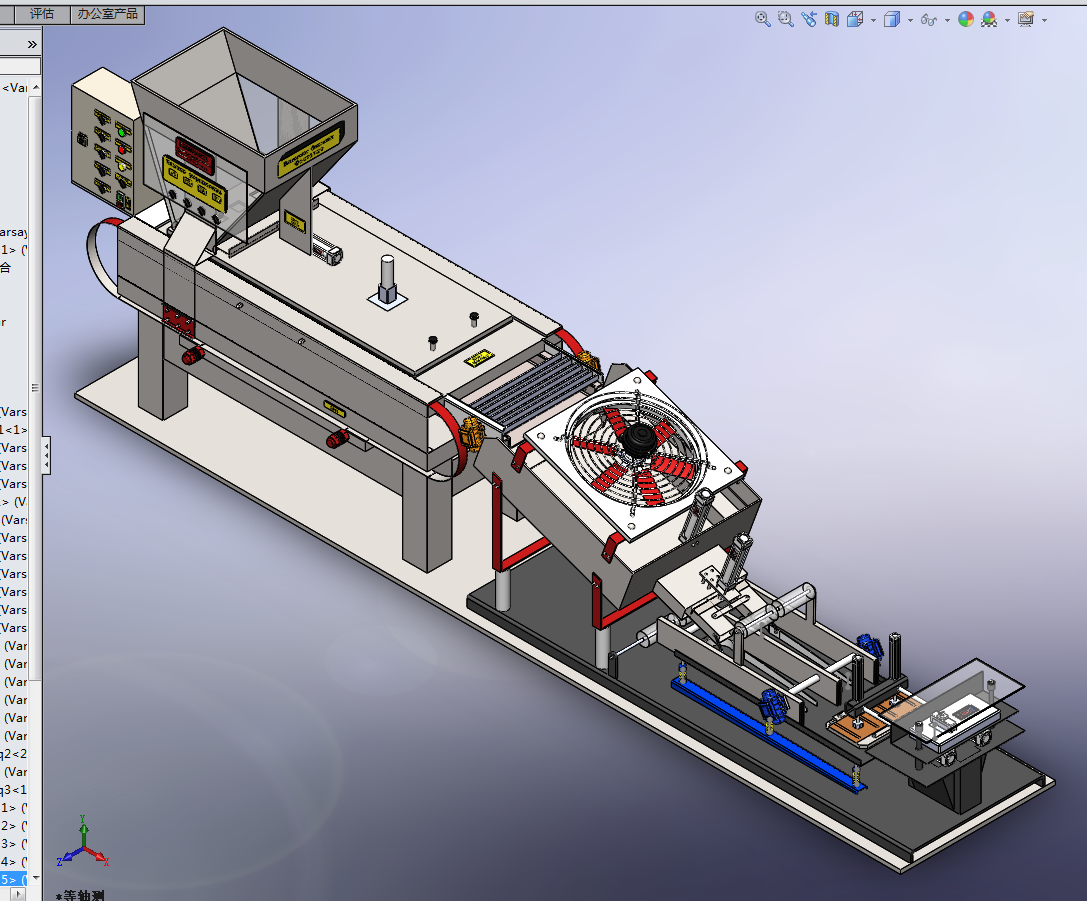Select the red-bladed fan in the model
This screenshot has height=901, width=1087.
coord(636,449)
